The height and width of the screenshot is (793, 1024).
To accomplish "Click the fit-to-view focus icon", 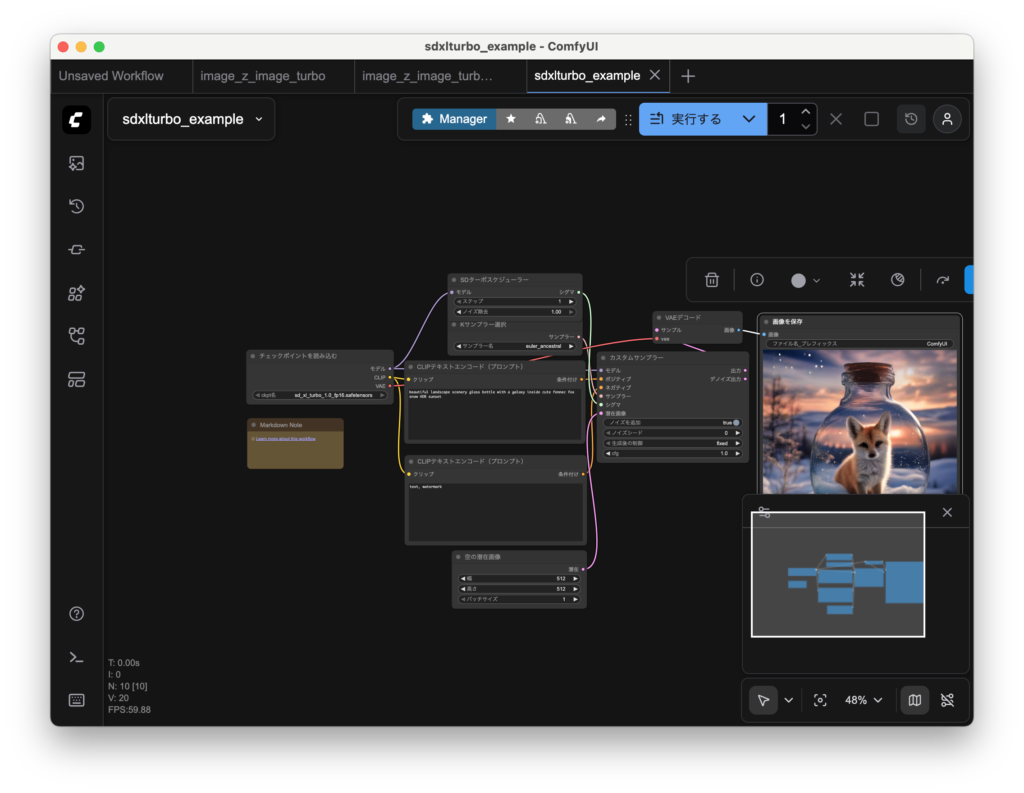I will [820, 700].
